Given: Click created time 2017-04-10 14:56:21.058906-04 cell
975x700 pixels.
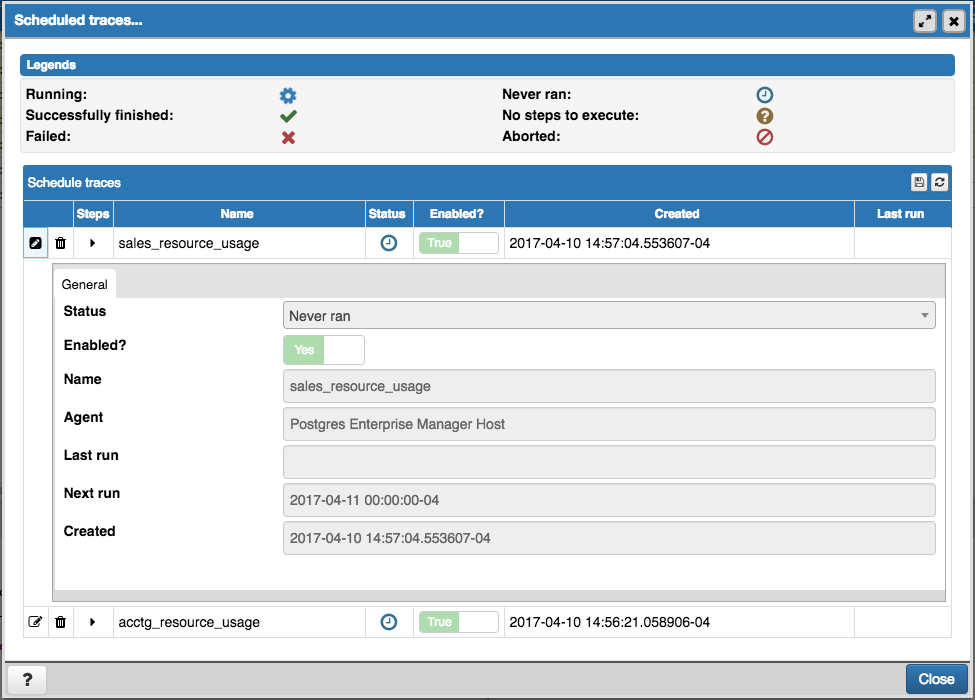Looking at the screenshot, I should pos(679,622).
